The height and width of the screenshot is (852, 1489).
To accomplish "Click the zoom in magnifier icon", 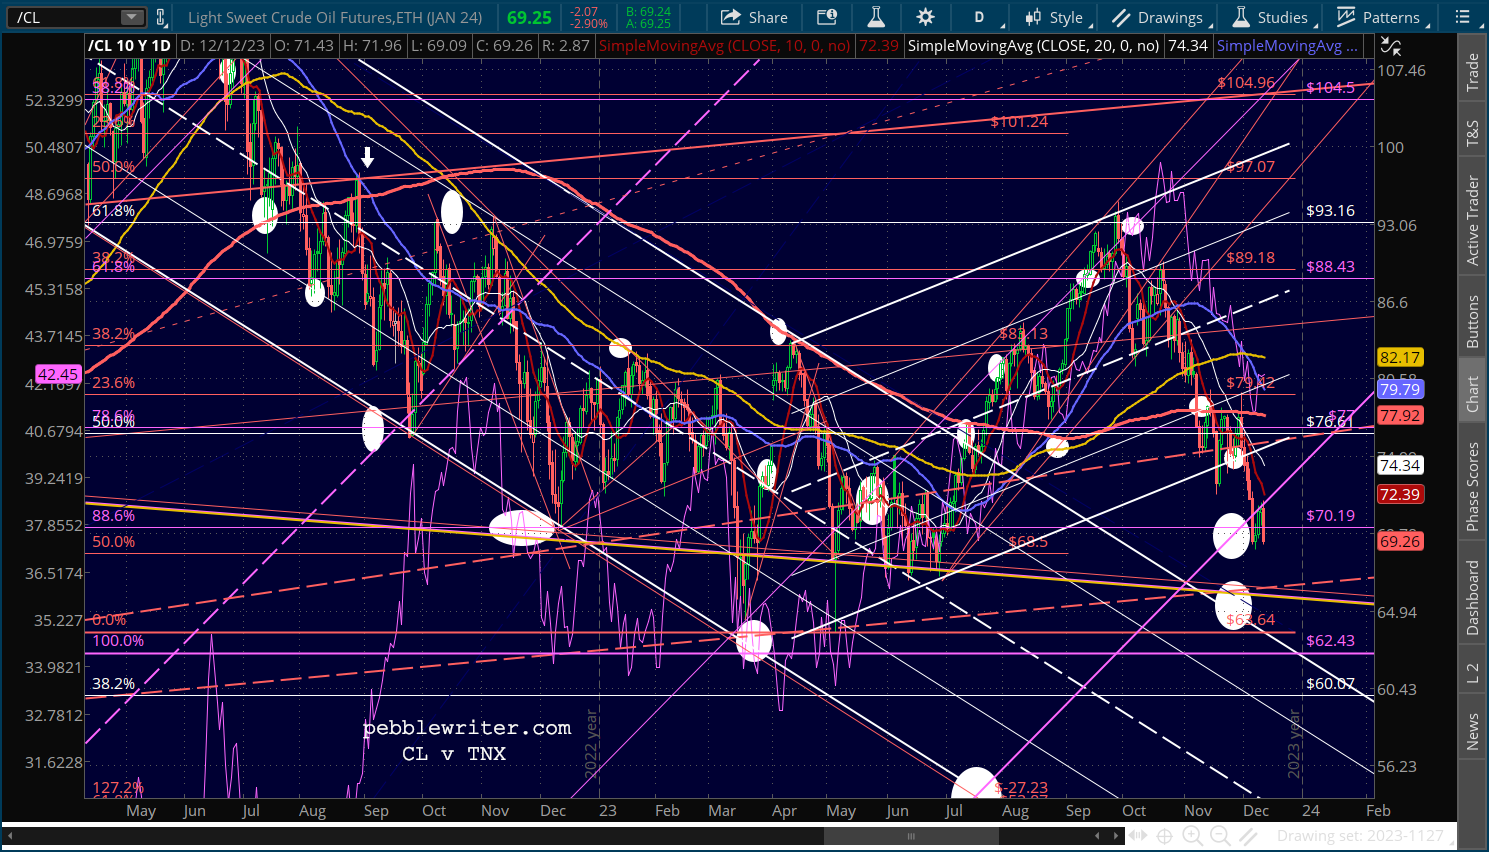I will pyautogui.click(x=1192, y=836).
